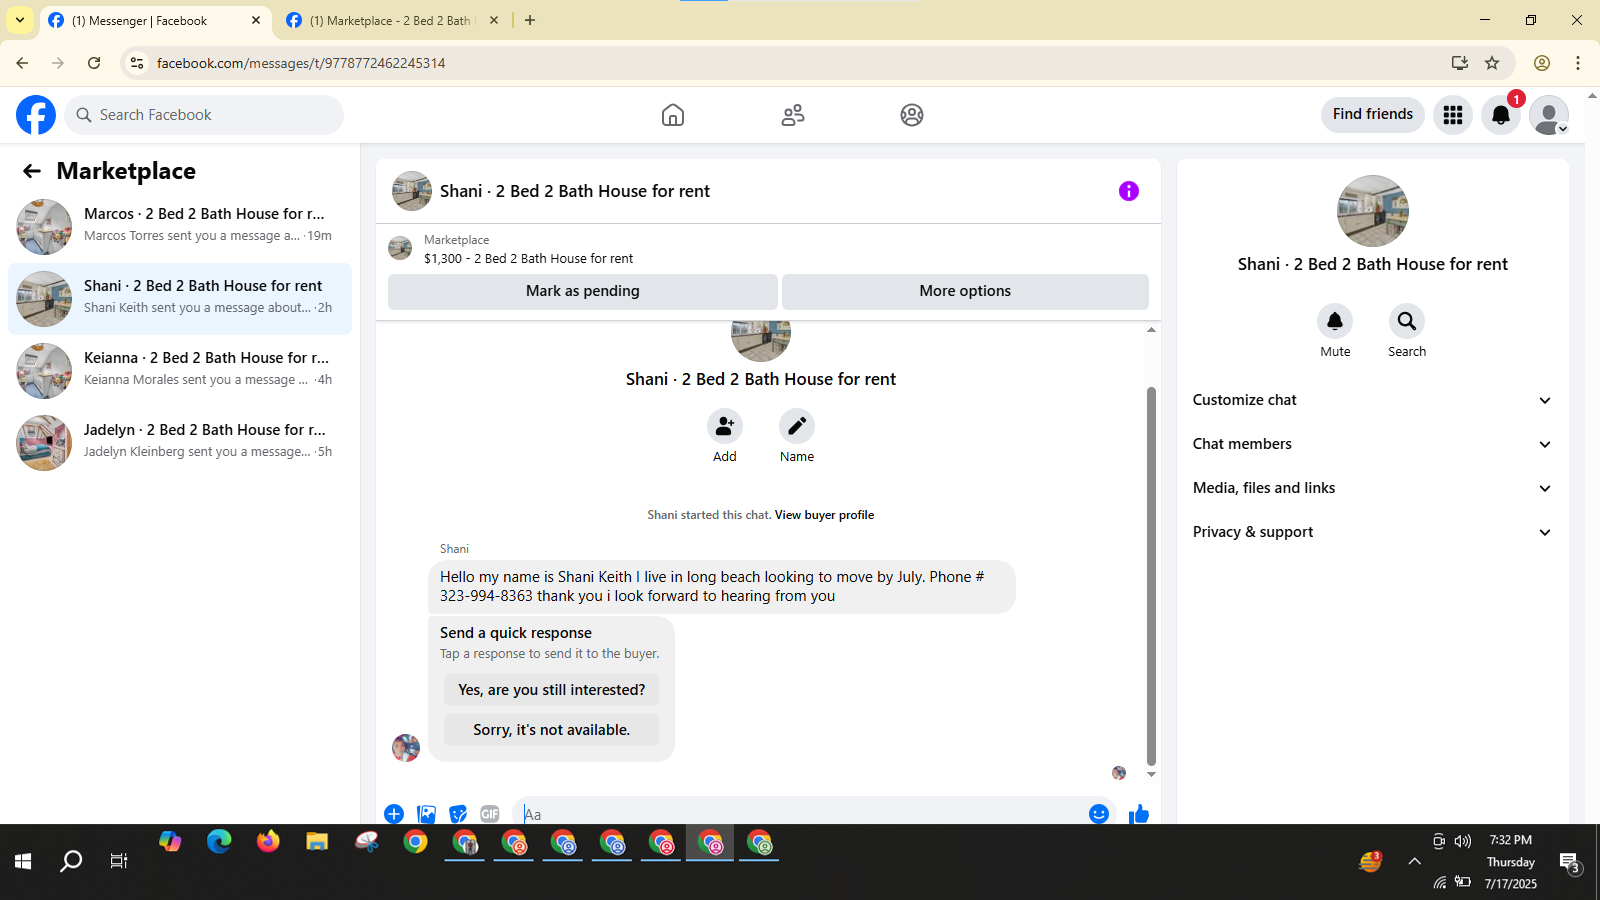Choose a sticker with the sticker icon
1600x900 pixels.
(458, 814)
